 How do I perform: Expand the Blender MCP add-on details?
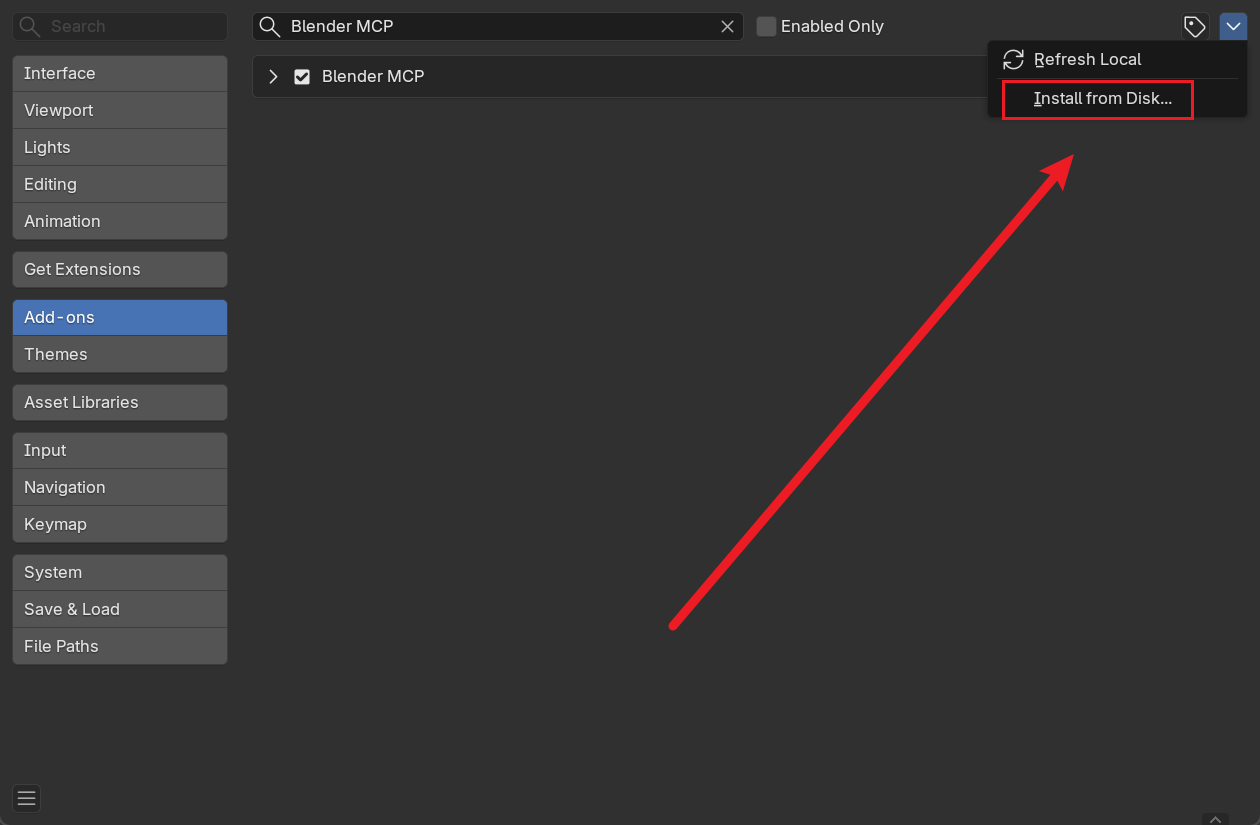pos(273,77)
